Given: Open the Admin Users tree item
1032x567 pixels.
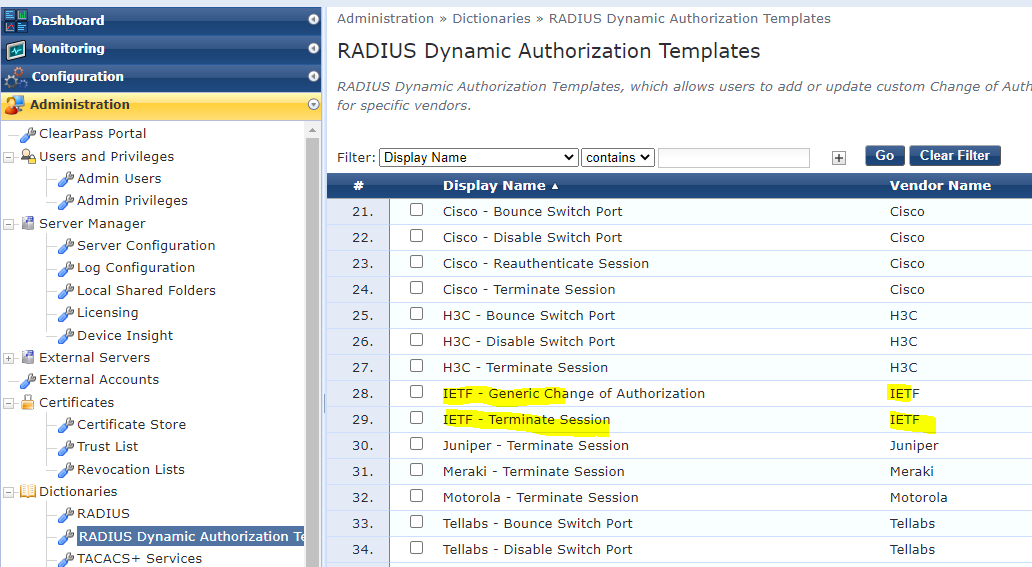Looking at the screenshot, I should pos(119,178).
